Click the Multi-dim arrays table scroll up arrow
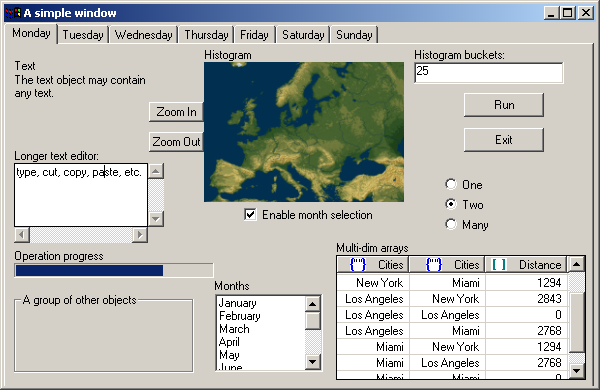This screenshot has width=600, height=390. [x=576, y=264]
